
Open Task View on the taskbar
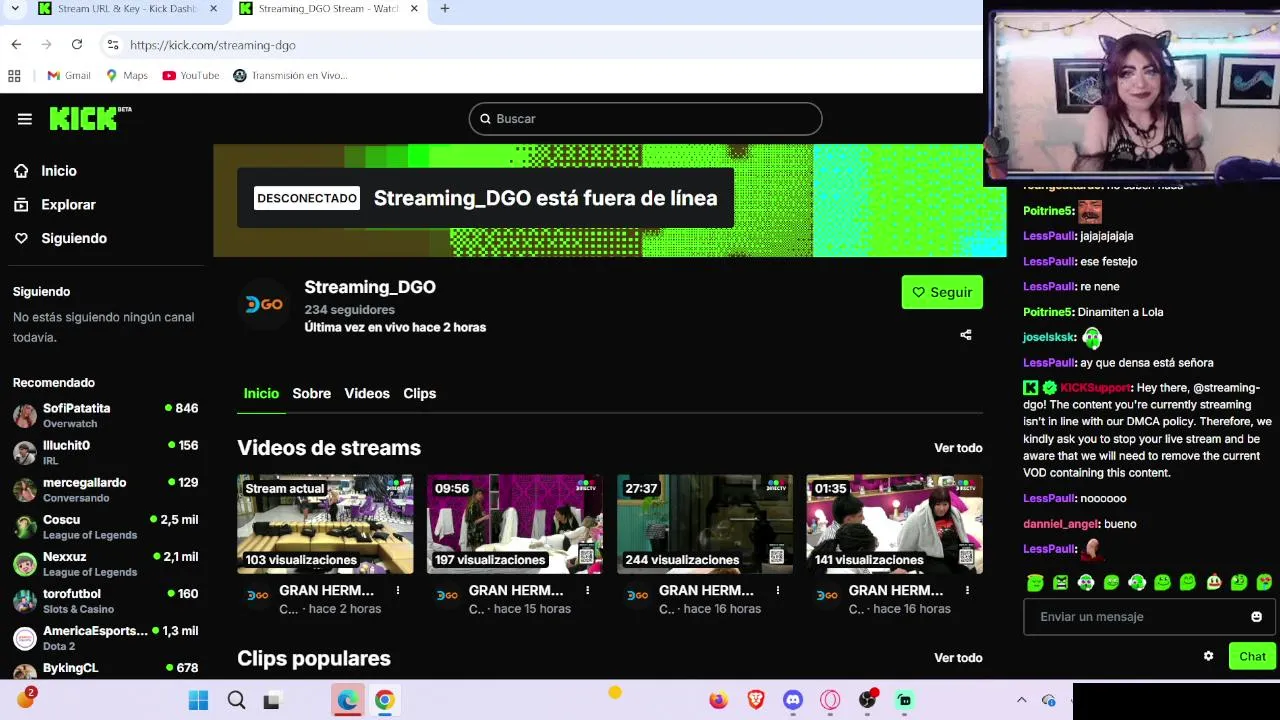tap(272, 700)
